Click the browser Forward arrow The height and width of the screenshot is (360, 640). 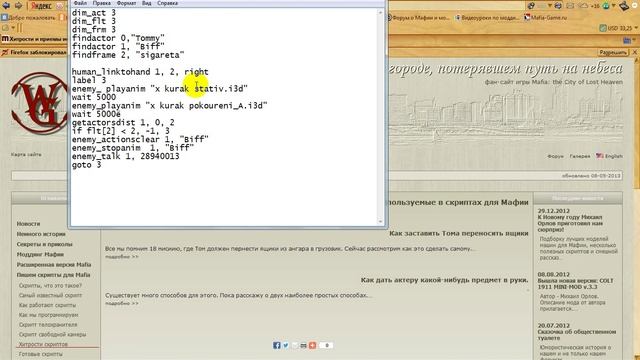pyautogui.click(x=18, y=6)
